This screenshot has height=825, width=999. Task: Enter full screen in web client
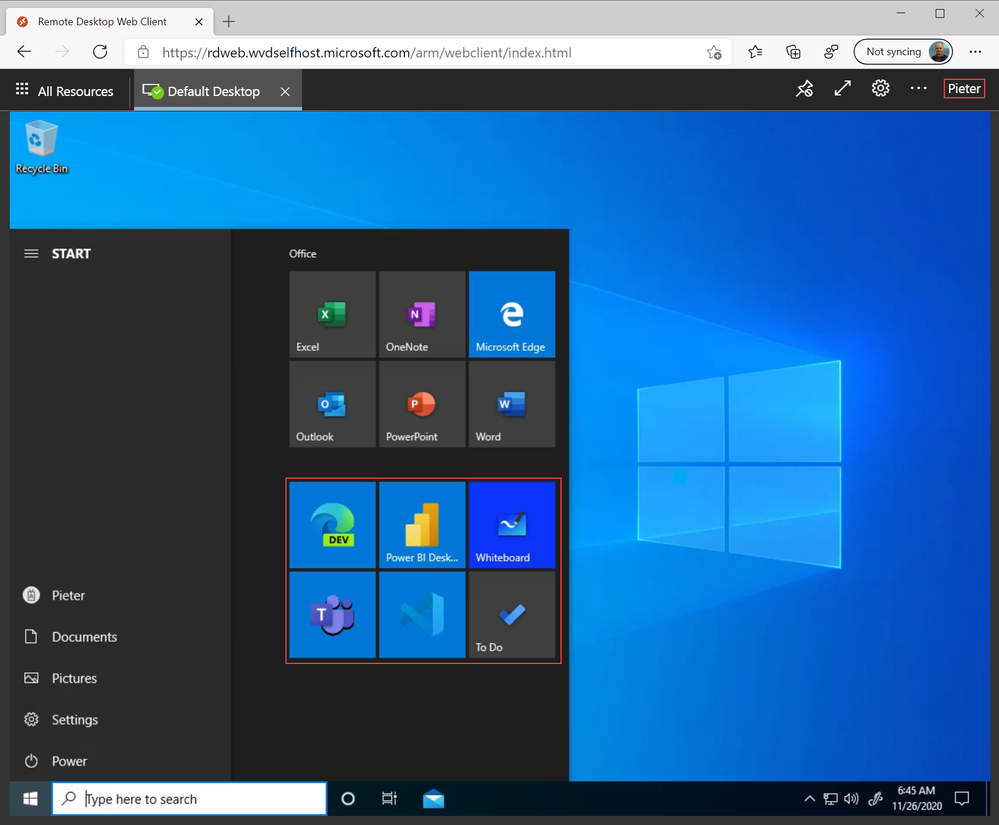tap(842, 89)
